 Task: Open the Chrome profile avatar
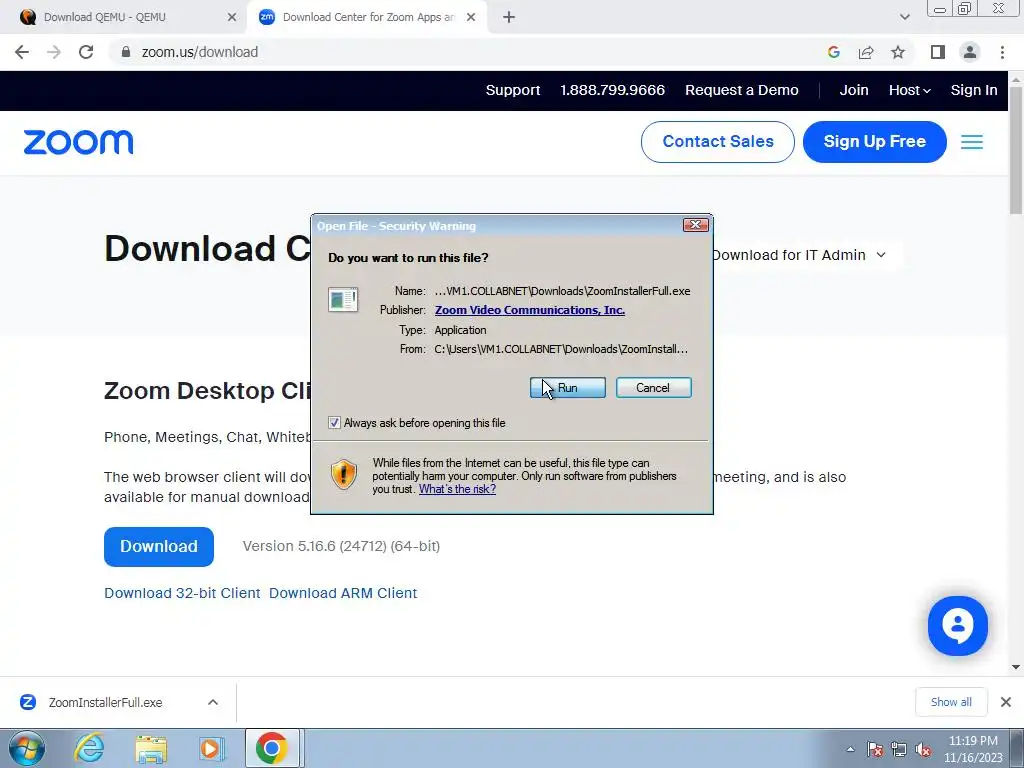(x=970, y=52)
